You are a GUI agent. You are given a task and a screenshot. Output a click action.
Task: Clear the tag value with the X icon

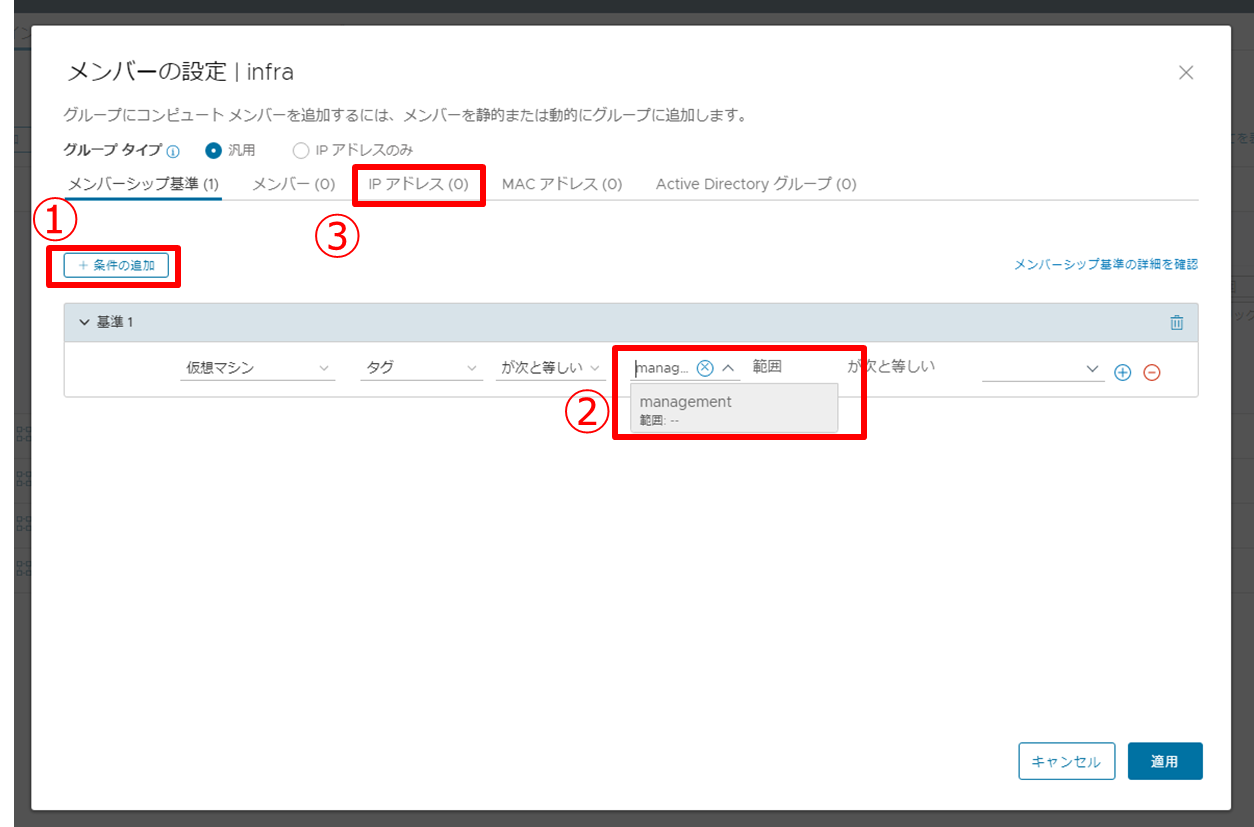[x=705, y=368]
